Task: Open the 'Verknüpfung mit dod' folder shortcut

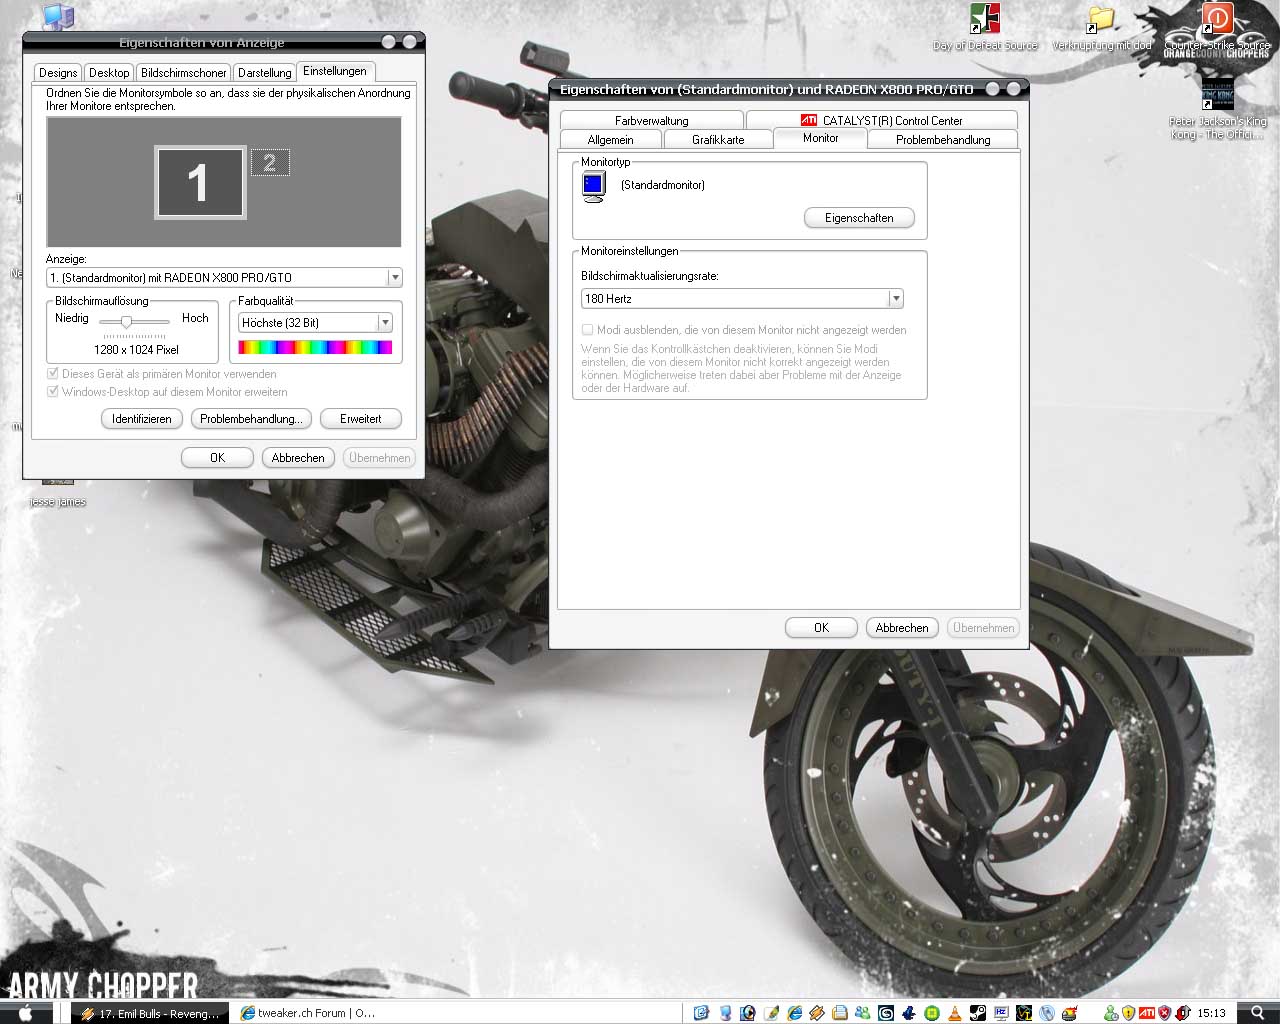Action: tap(1101, 20)
